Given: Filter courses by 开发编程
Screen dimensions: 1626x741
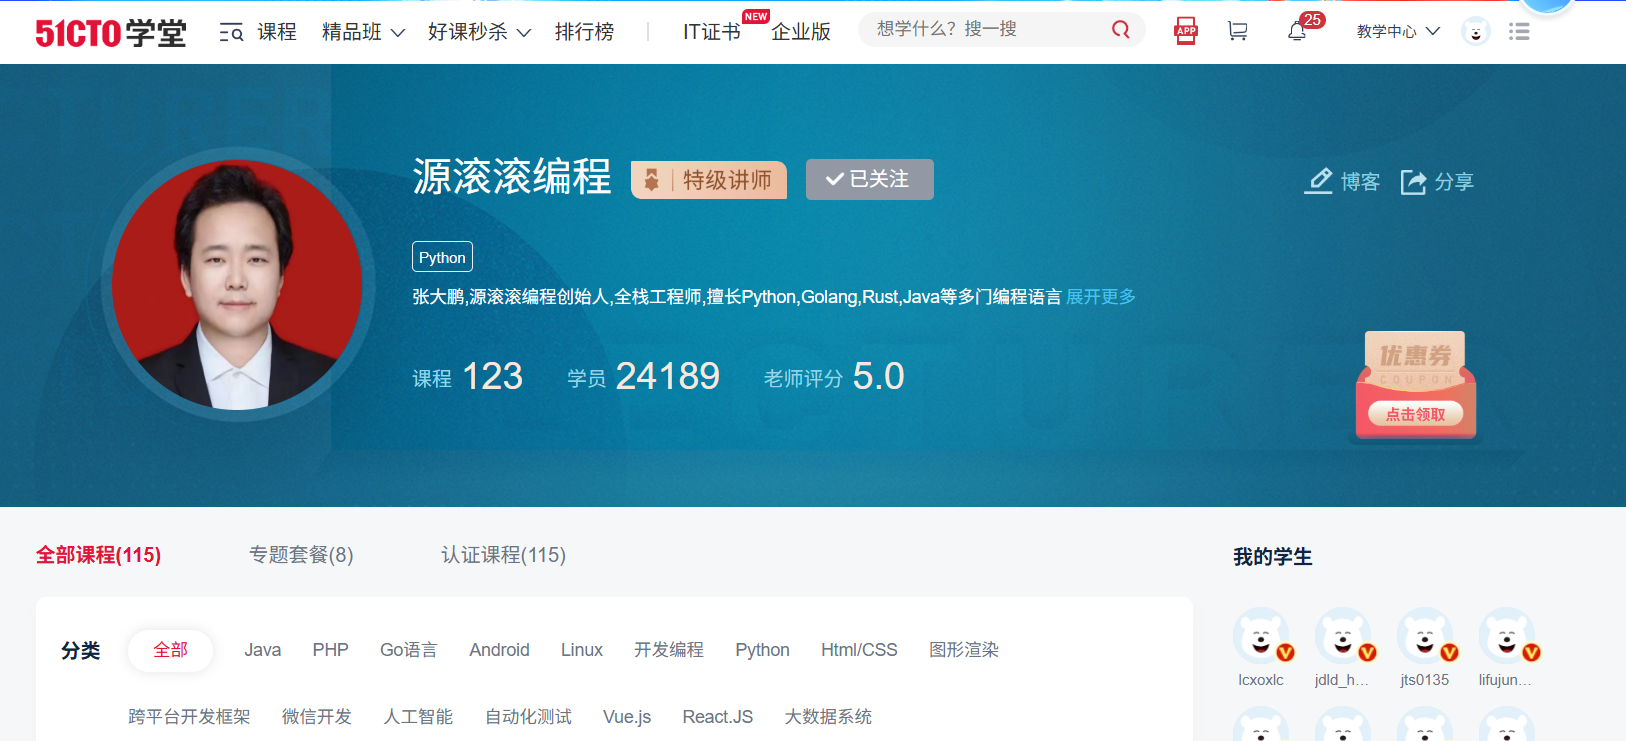Looking at the screenshot, I should (x=669, y=650).
